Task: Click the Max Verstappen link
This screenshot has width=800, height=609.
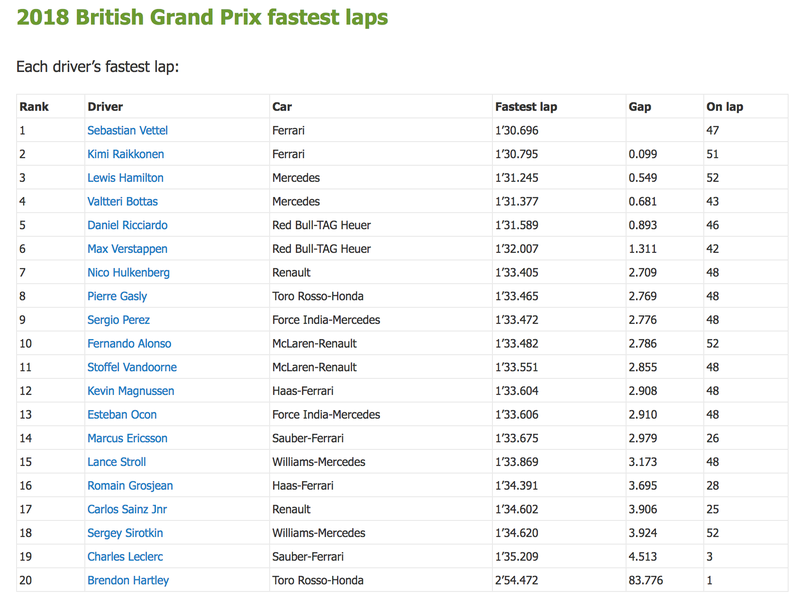Action: (128, 249)
